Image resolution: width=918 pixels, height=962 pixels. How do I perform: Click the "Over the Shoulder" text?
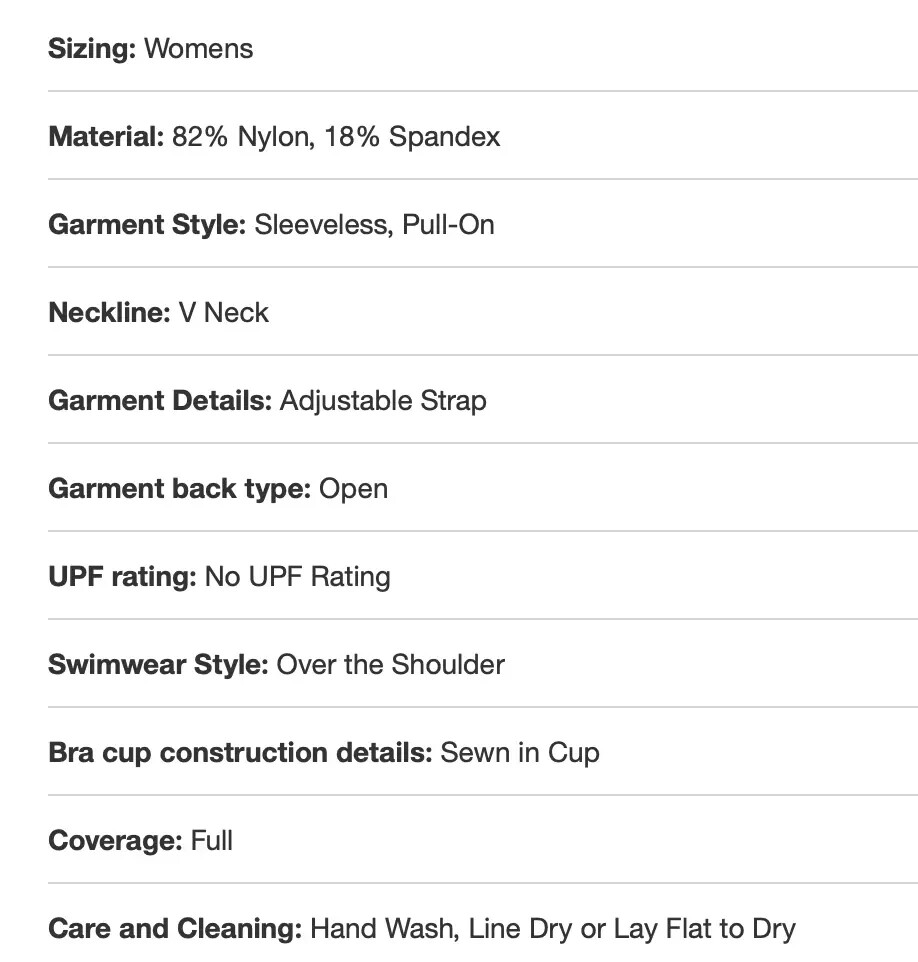(x=390, y=665)
